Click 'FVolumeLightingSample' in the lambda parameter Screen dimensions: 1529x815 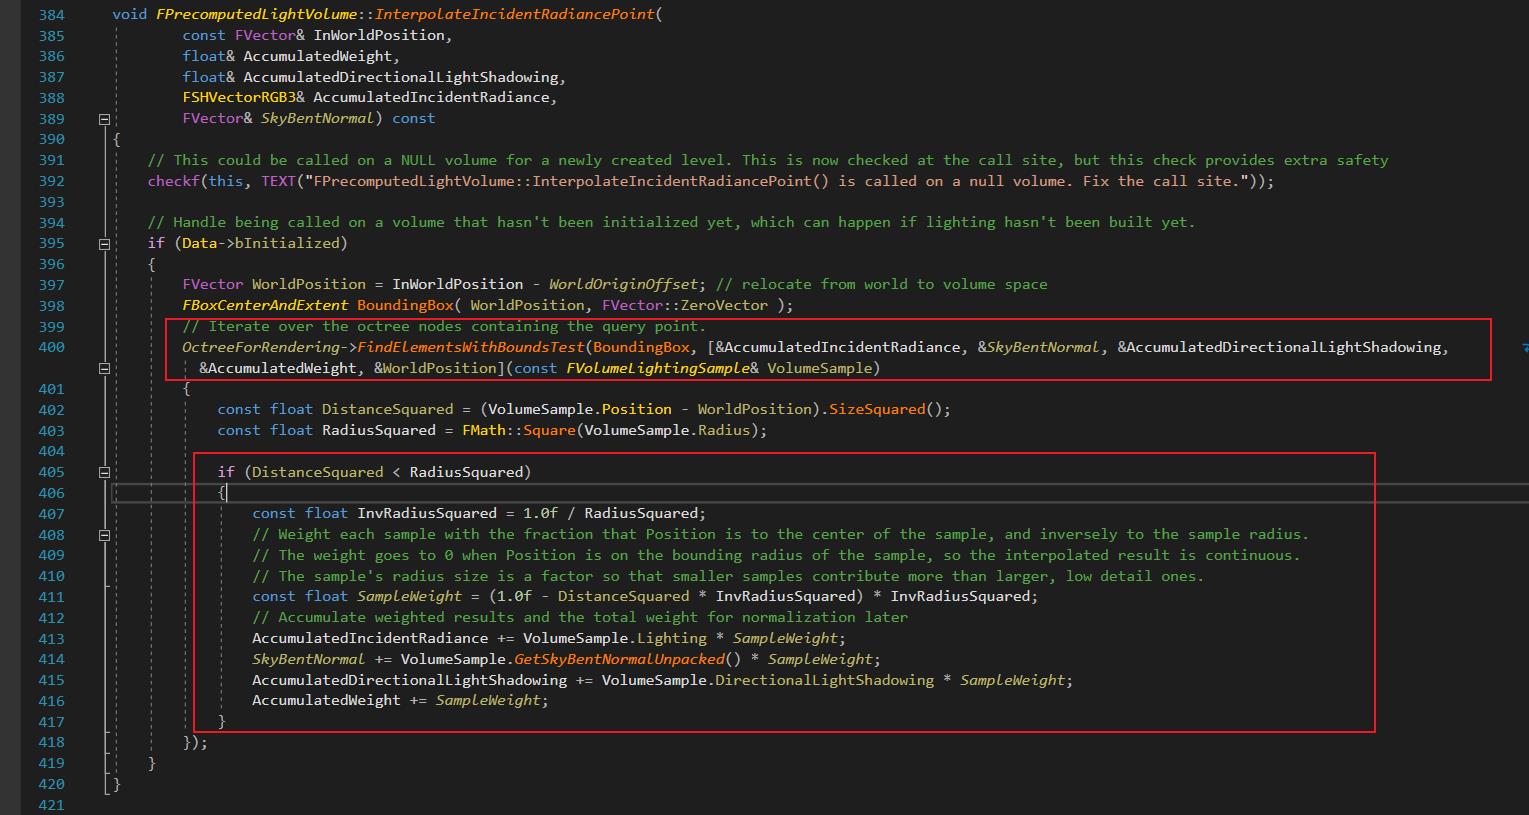[658, 368]
